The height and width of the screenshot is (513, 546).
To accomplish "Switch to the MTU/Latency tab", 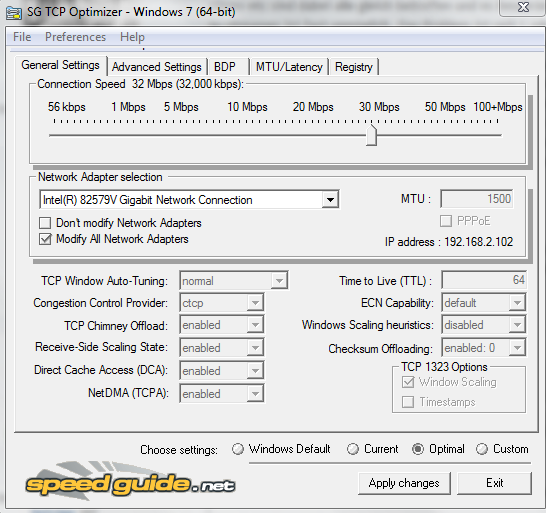I will tap(289, 67).
